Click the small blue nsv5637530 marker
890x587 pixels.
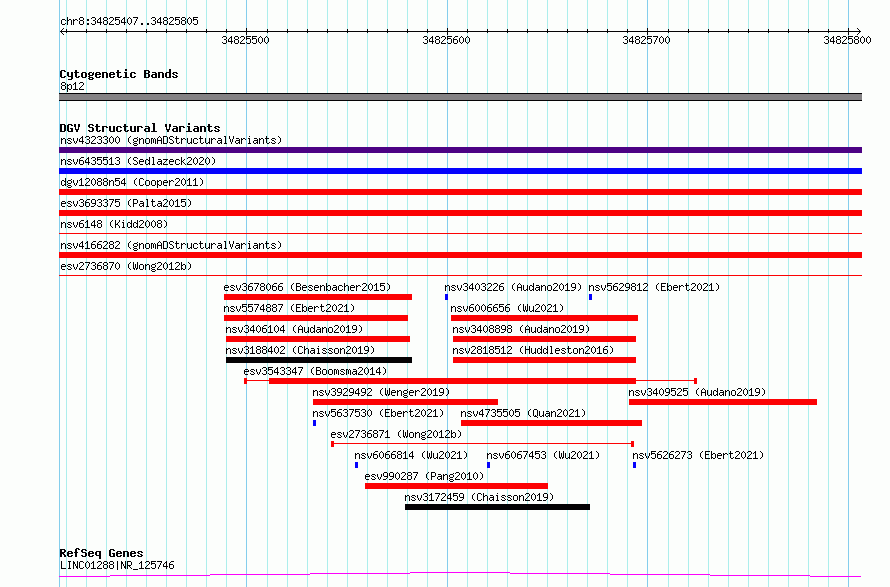coord(314,423)
